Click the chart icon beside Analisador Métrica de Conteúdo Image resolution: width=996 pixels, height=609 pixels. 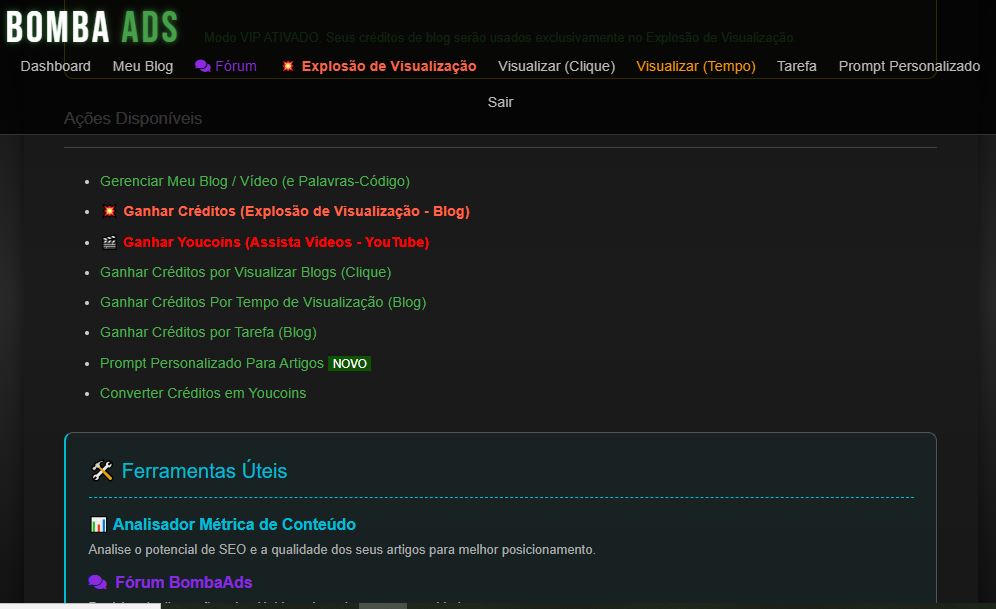click(x=100, y=524)
